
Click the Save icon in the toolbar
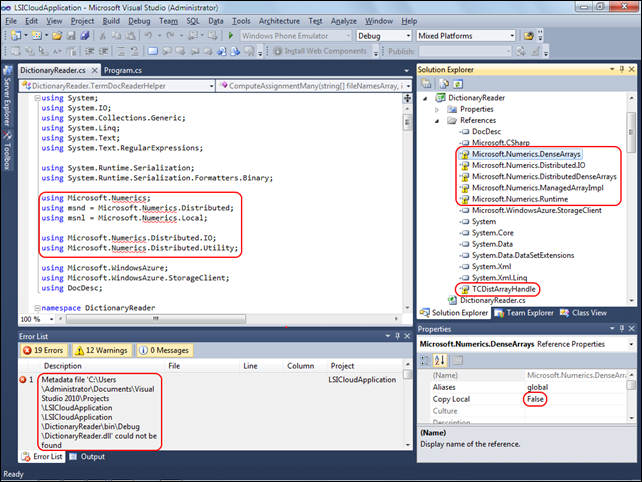(71, 36)
